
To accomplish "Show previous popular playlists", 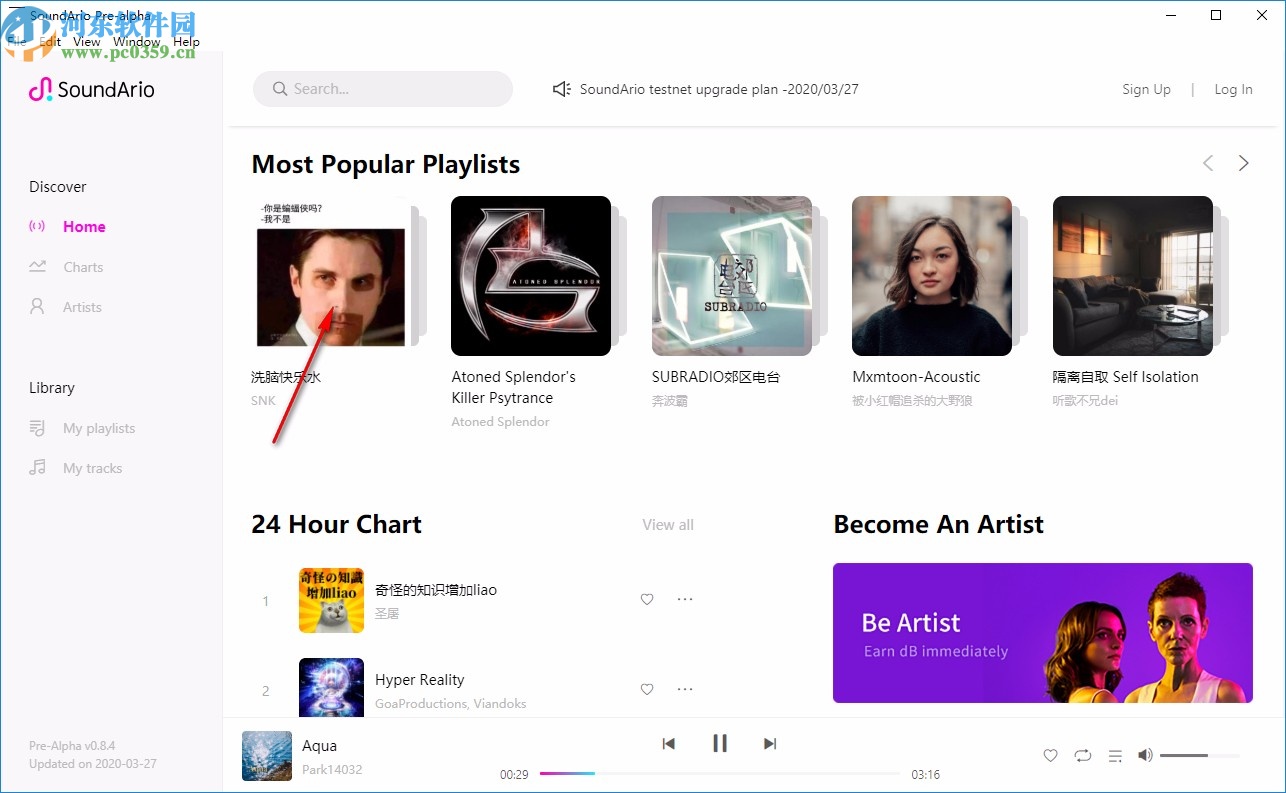I will point(1208,163).
